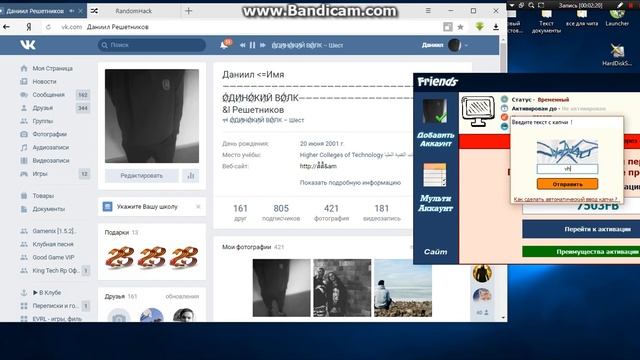
Task: Click the VK logo in the header
Action: coord(28,44)
